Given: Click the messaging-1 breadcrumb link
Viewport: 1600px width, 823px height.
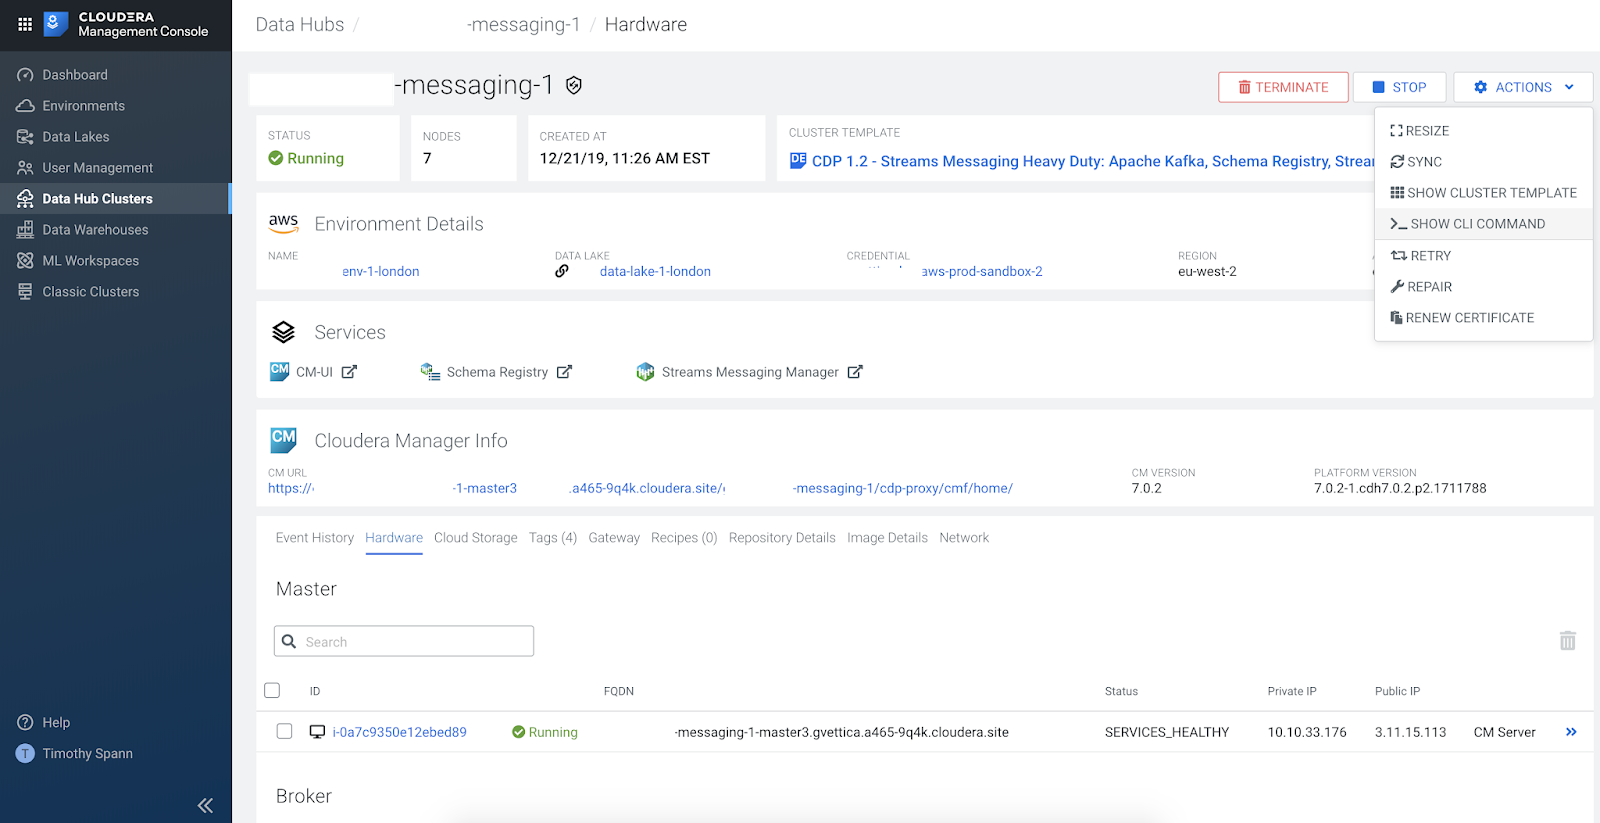Looking at the screenshot, I should pyautogui.click(x=523, y=25).
